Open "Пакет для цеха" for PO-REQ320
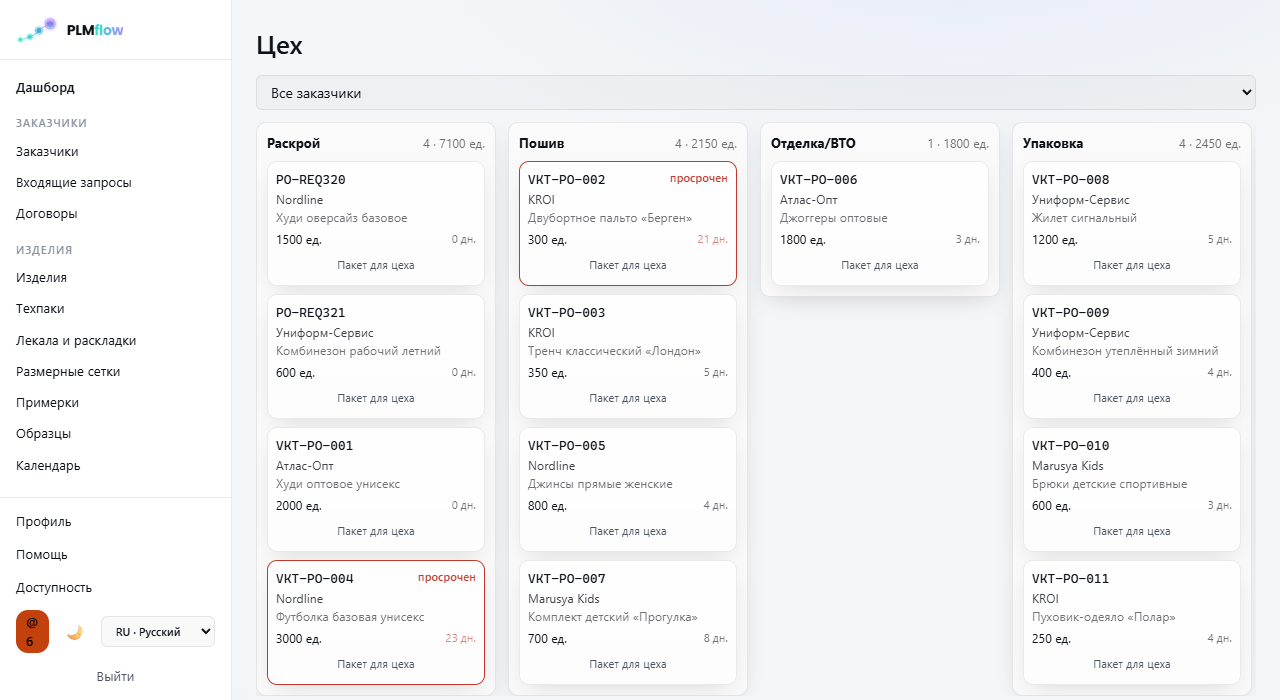 376,265
